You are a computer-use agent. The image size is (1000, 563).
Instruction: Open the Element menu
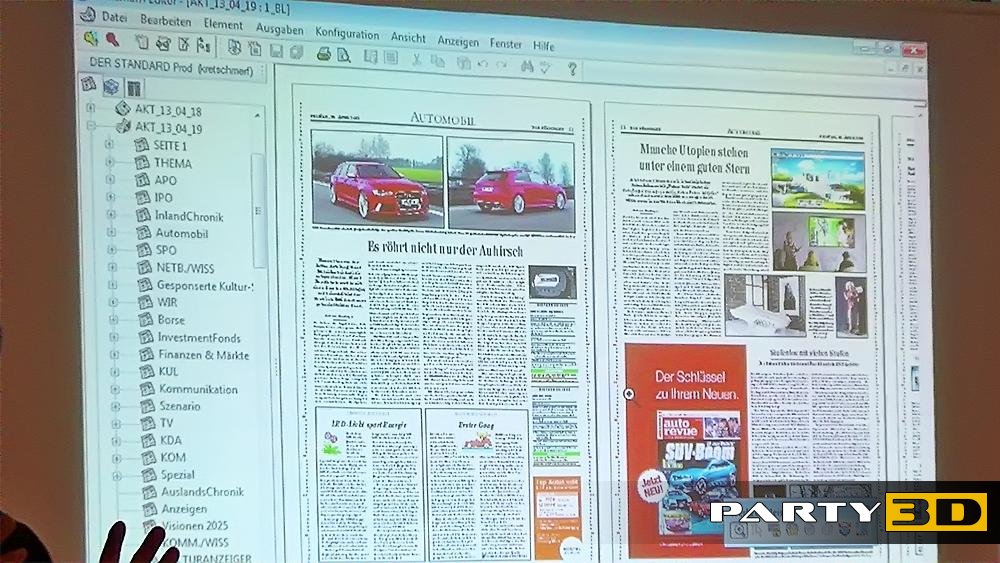(x=223, y=24)
